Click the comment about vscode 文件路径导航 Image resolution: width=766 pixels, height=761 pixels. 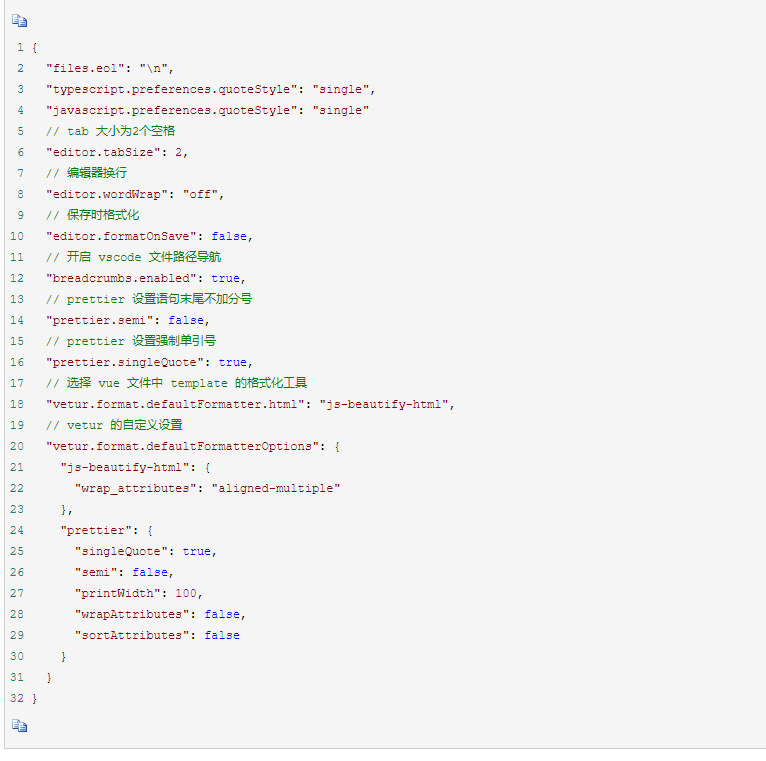point(133,257)
